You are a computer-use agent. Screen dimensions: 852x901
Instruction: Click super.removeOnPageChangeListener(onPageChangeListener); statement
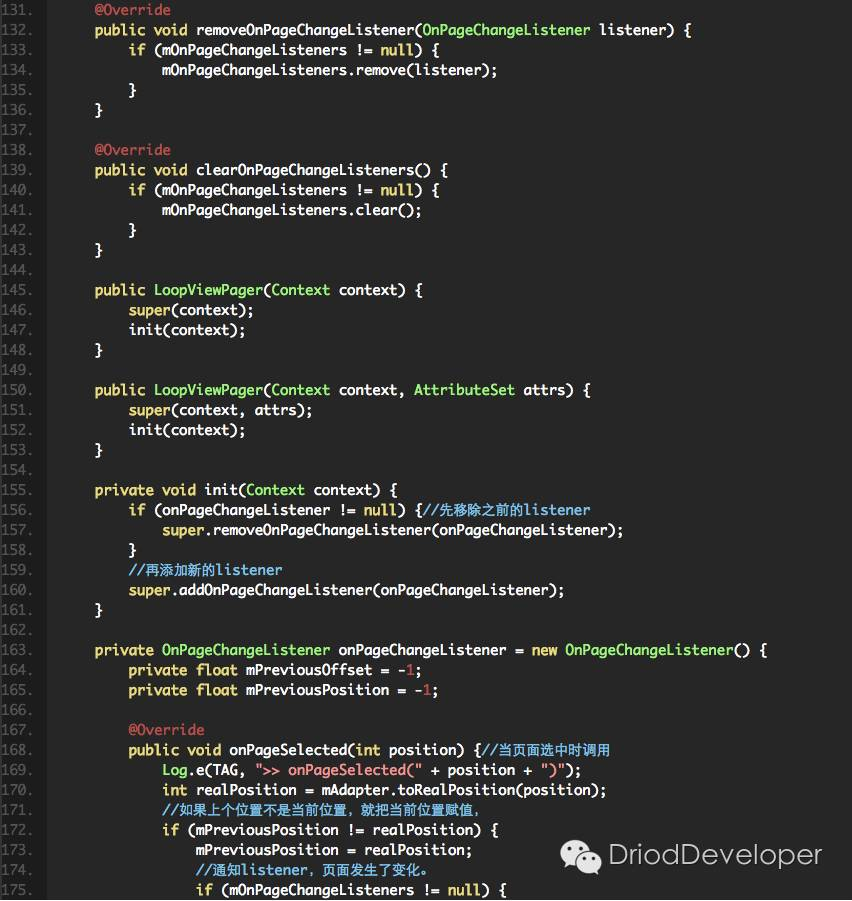coord(392,530)
